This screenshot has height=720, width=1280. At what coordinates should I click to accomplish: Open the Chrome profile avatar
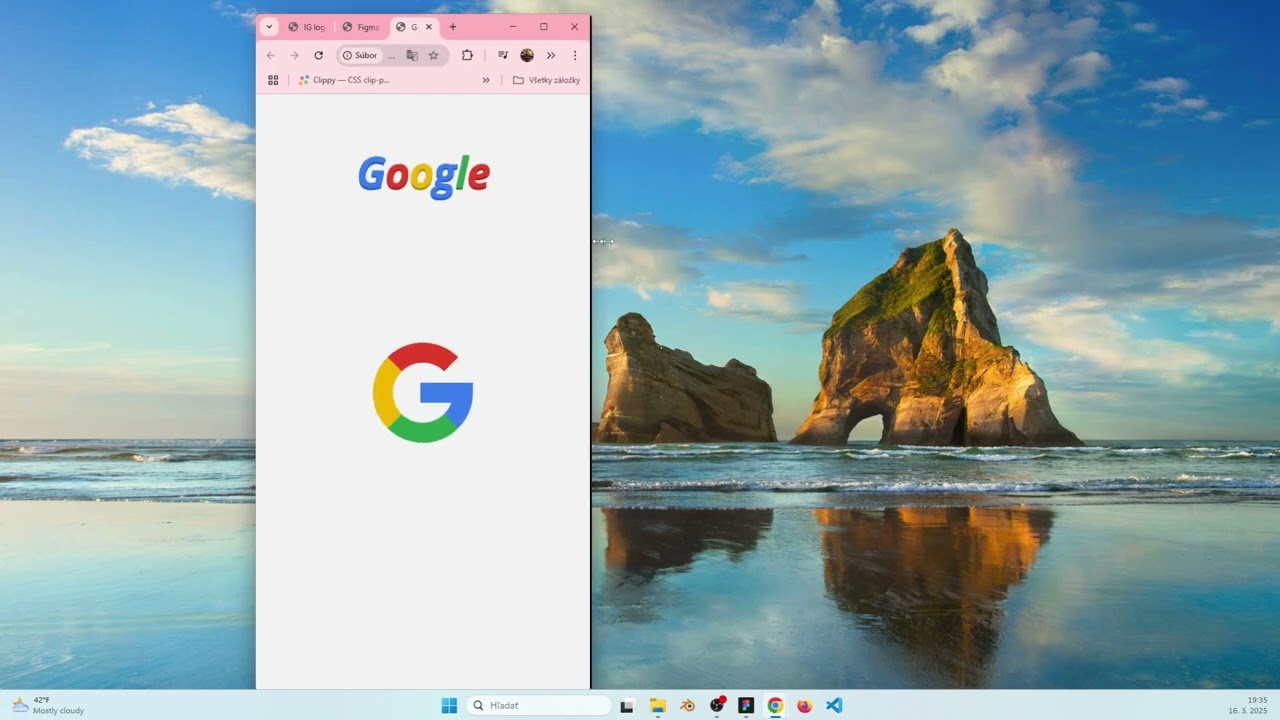click(527, 55)
